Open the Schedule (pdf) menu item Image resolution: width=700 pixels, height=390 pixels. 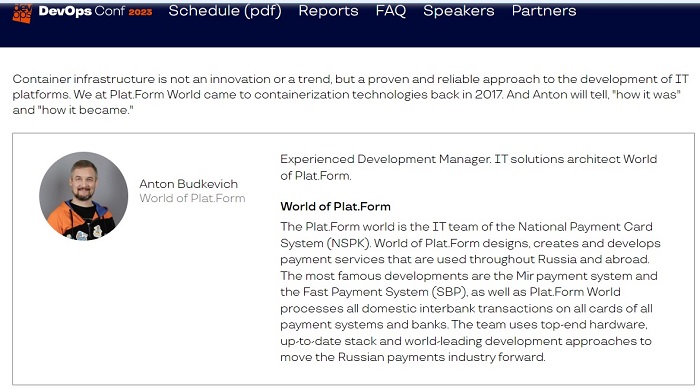[225, 11]
